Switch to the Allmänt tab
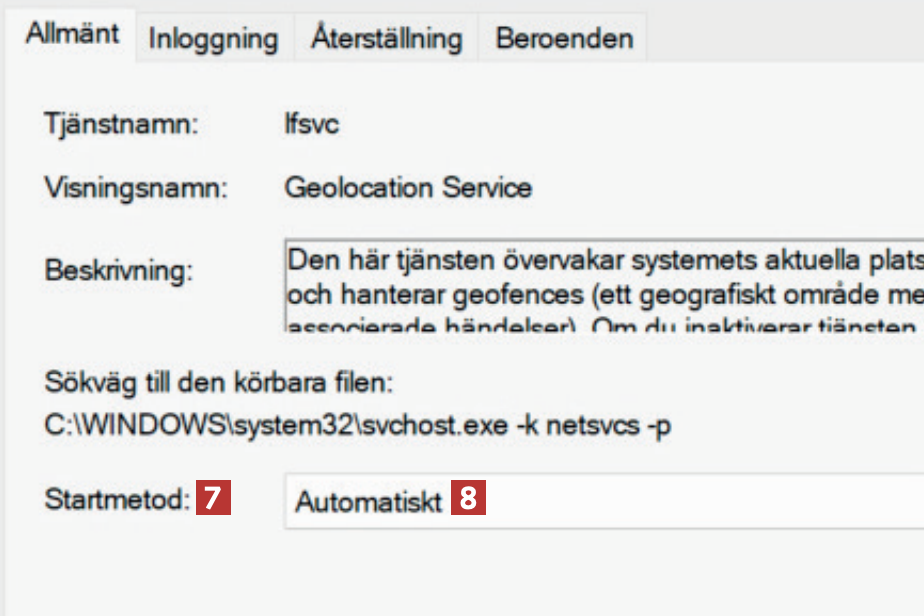The width and height of the screenshot is (924, 616). (x=72, y=34)
